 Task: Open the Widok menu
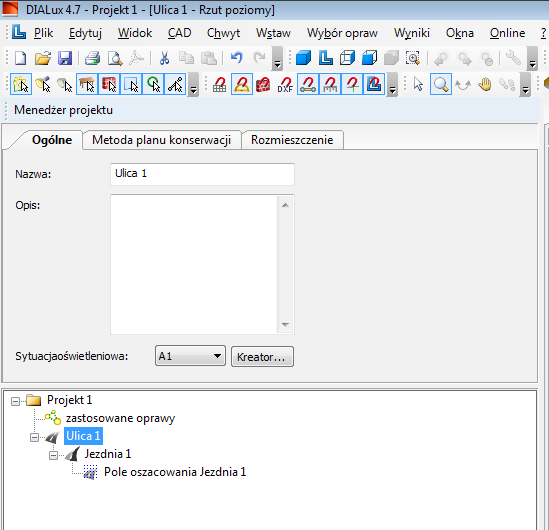135,33
